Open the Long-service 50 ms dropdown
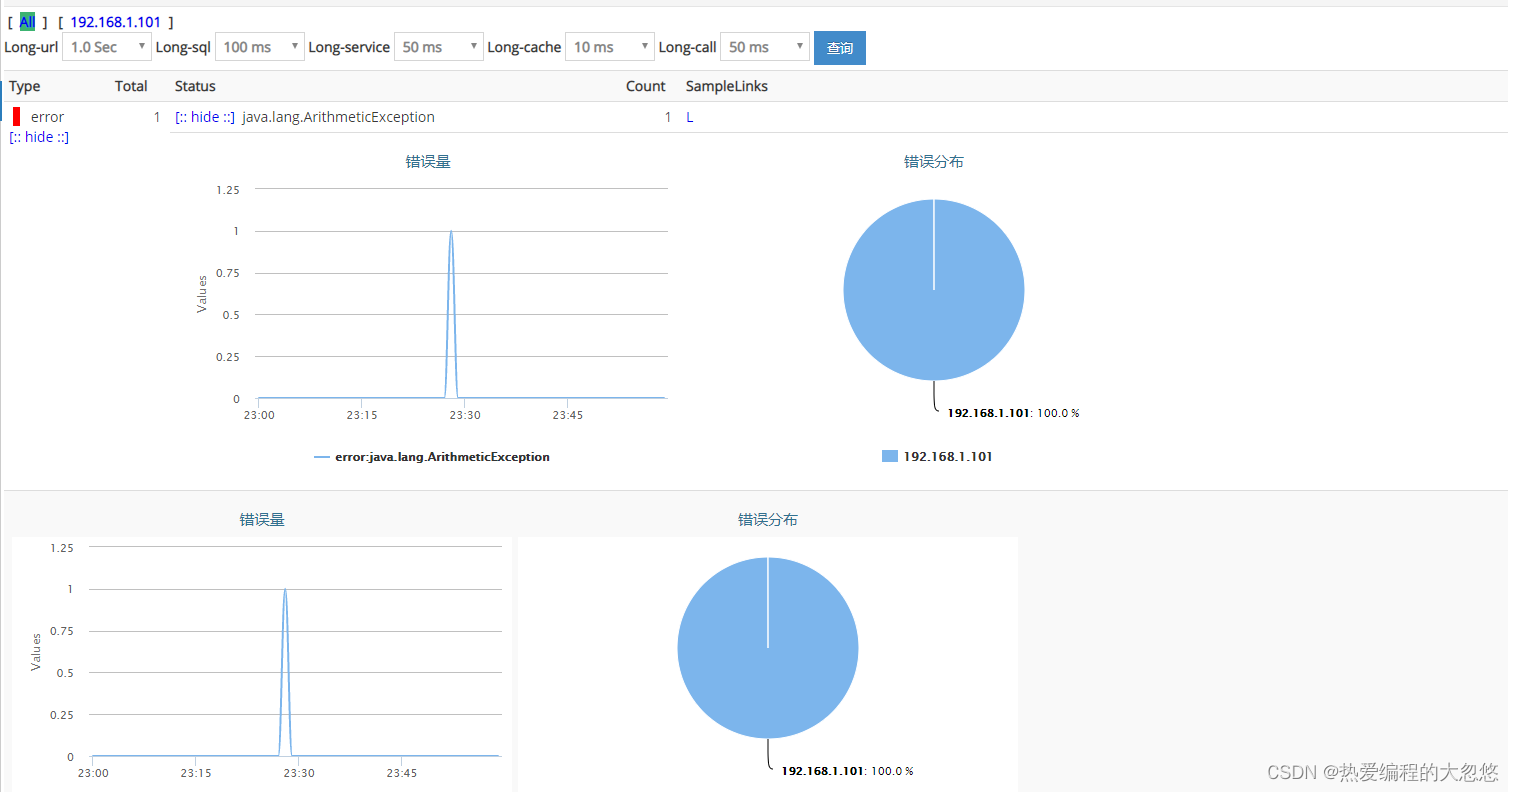 tap(439, 47)
